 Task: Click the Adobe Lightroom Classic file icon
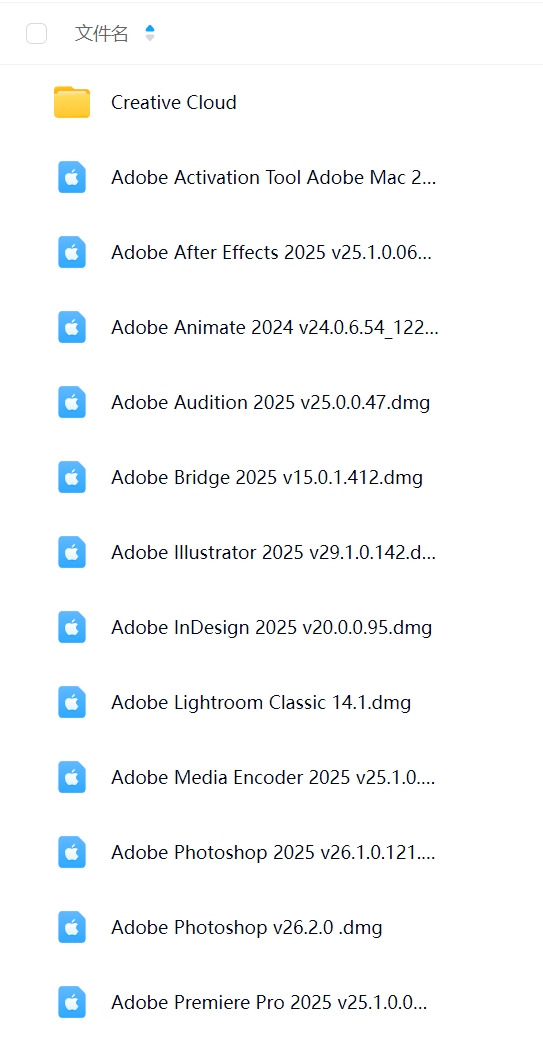(x=72, y=702)
